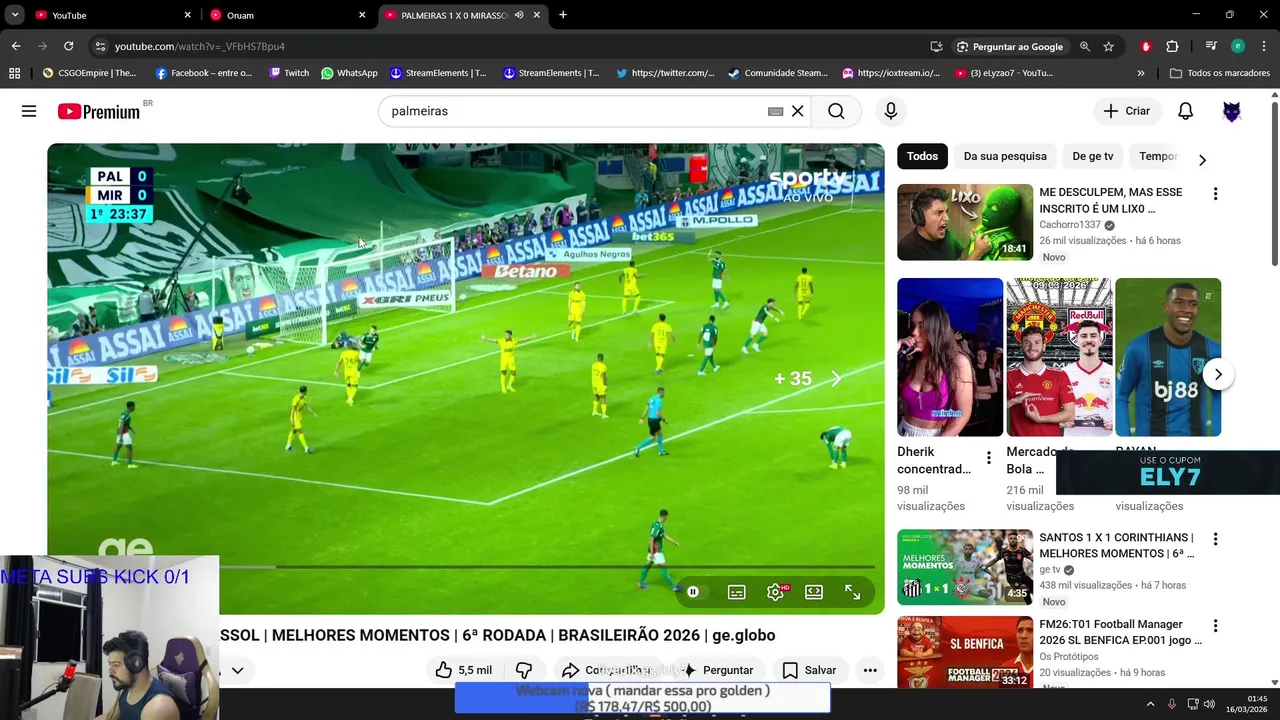The image size is (1280, 720).
Task: Open tab search dropdown in Chrome
Action: click(14, 15)
